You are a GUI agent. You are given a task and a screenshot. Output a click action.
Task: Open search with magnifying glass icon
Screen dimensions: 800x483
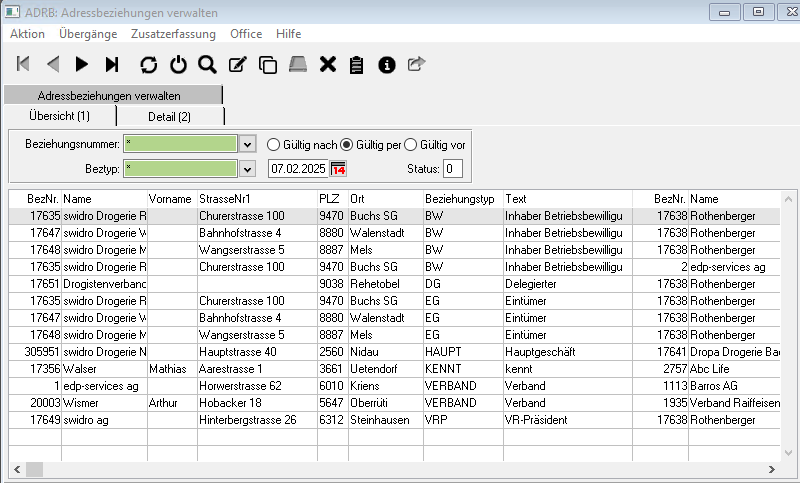tap(207, 65)
